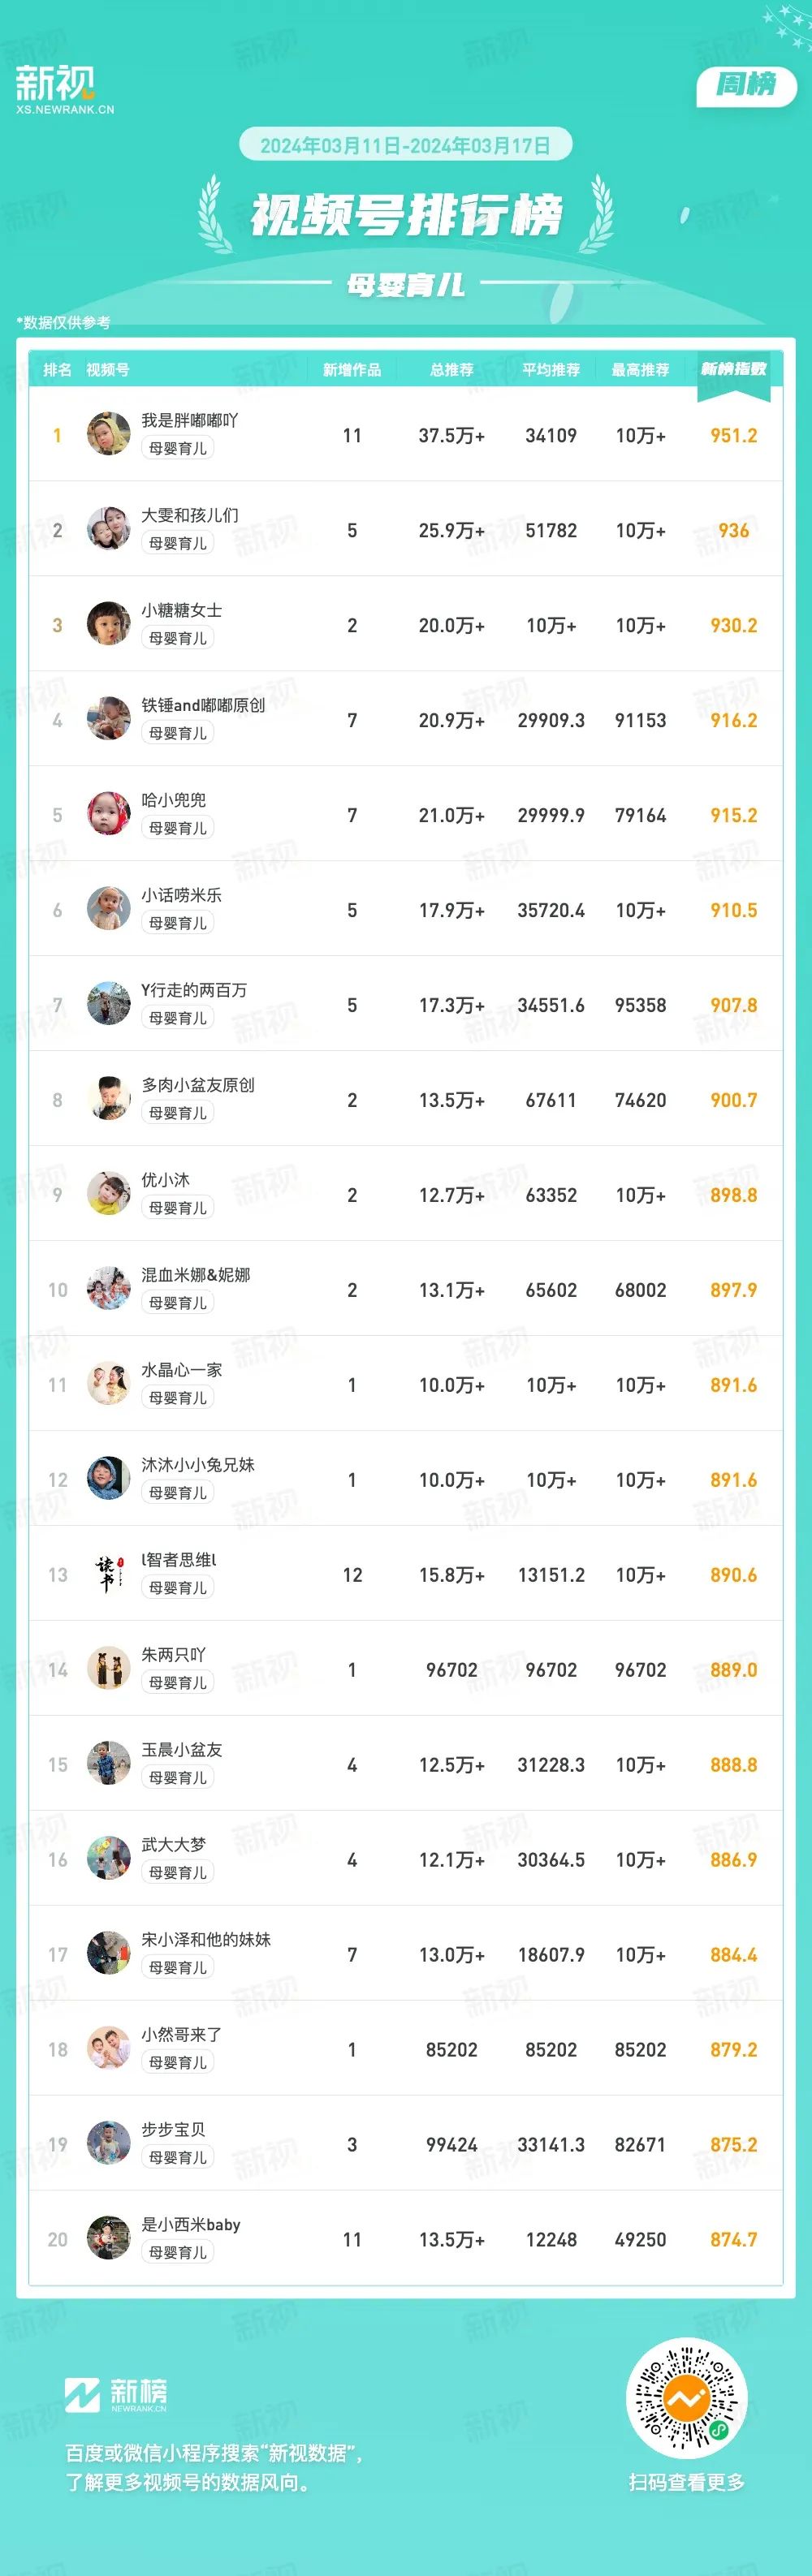Click the 母婴育儿 tag under 是小西米baby

(x=178, y=2253)
